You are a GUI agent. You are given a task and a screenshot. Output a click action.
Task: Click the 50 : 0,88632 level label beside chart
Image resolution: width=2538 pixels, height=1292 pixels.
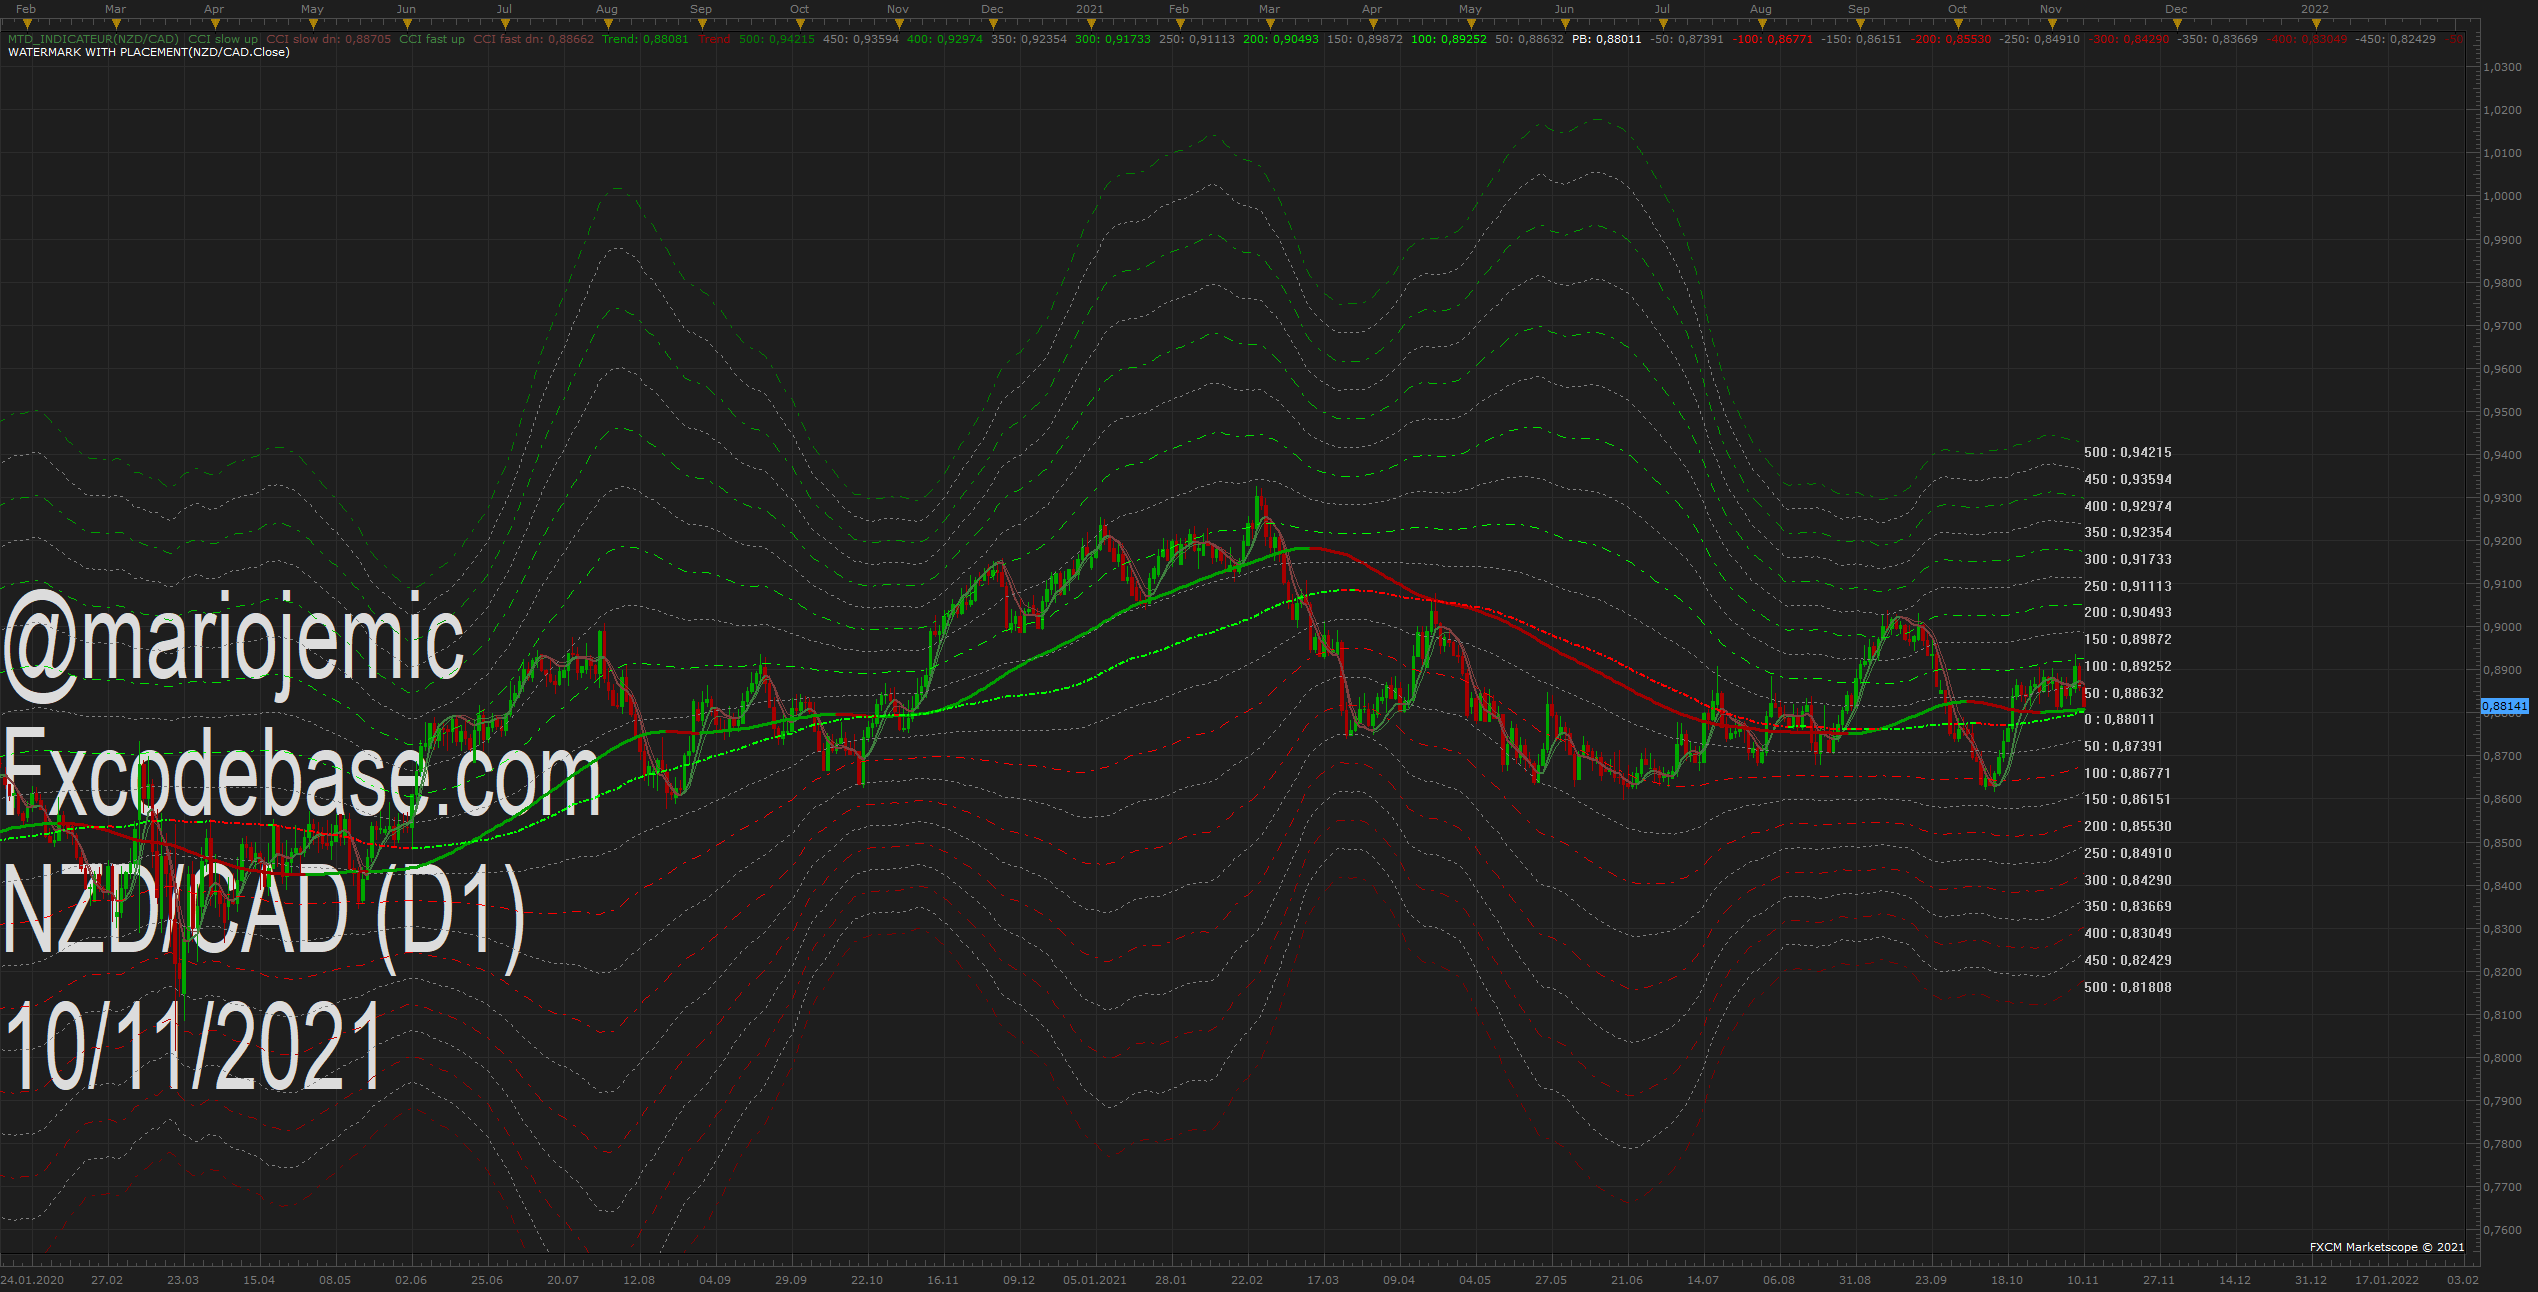[x=2124, y=694]
